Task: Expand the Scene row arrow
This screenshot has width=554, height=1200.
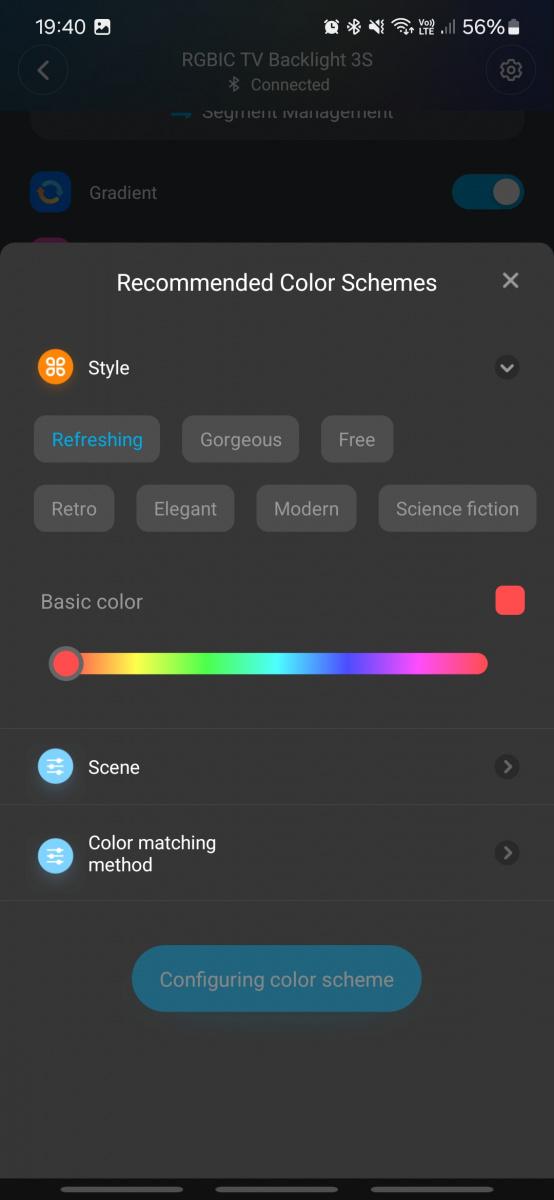Action: coord(507,767)
